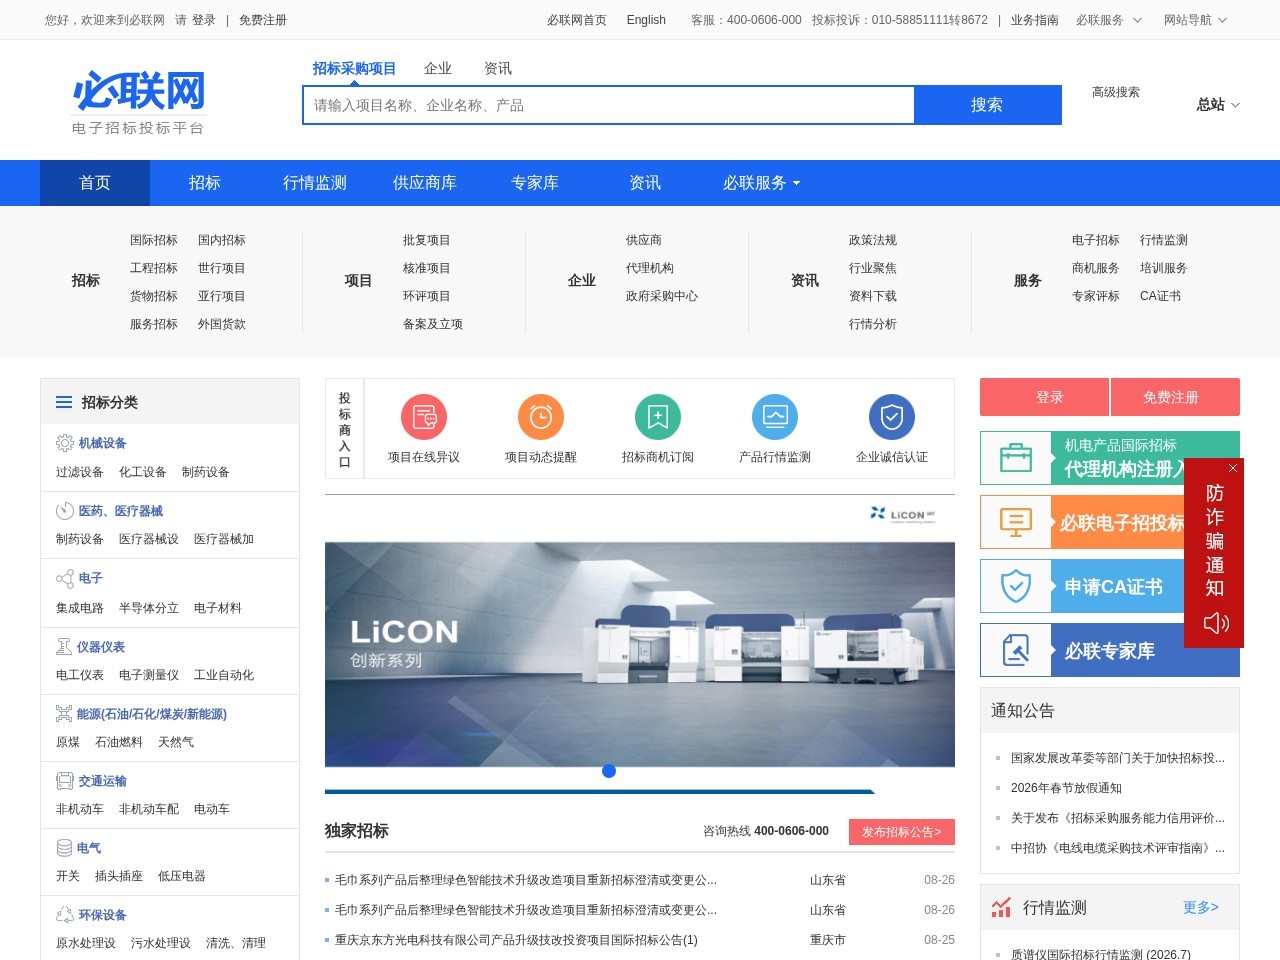
Task: Click the 电气 category icon
Action: [64, 848]
